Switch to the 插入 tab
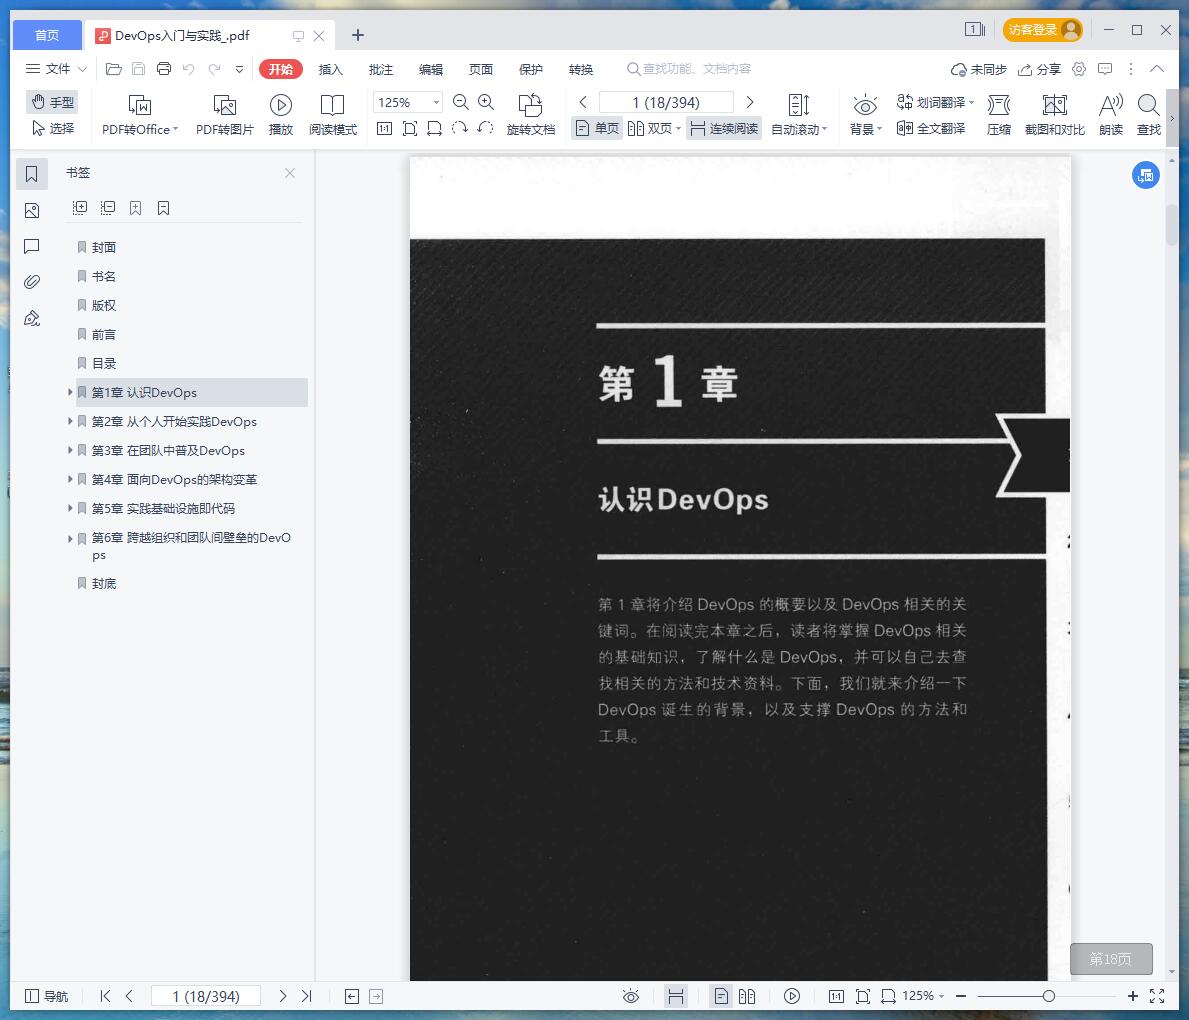The height and width of the screenshot is (1020, 1189). click(331, 69)
